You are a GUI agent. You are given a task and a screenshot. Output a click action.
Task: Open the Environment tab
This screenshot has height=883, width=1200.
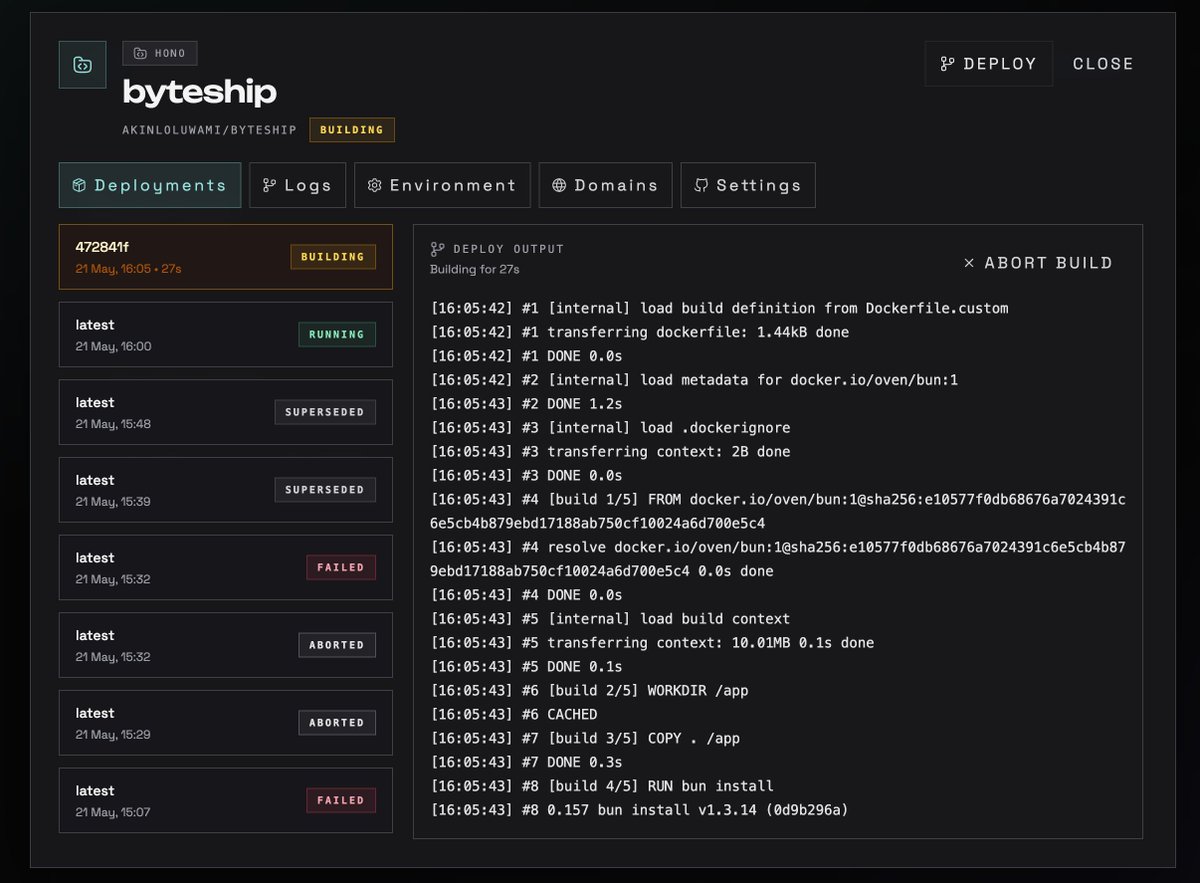click(x=442, y=185)
